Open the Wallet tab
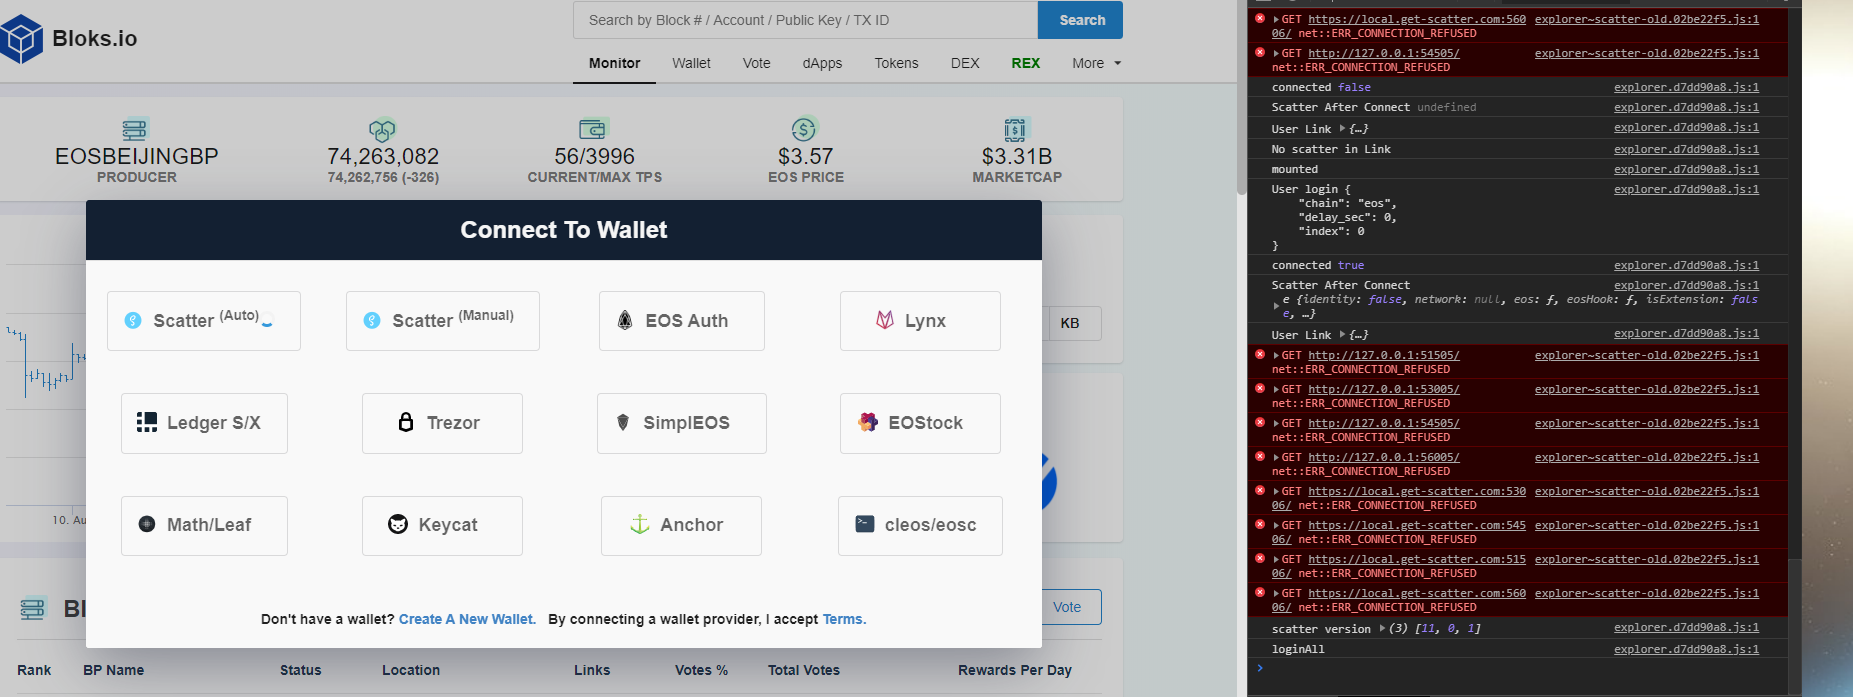This screenshot has height=697, width=1853. pyautogui.click(x=691, y=63)
